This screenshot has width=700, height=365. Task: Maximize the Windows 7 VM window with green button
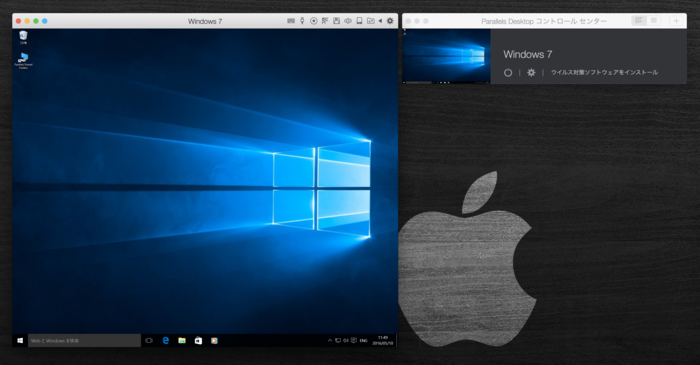36,21
